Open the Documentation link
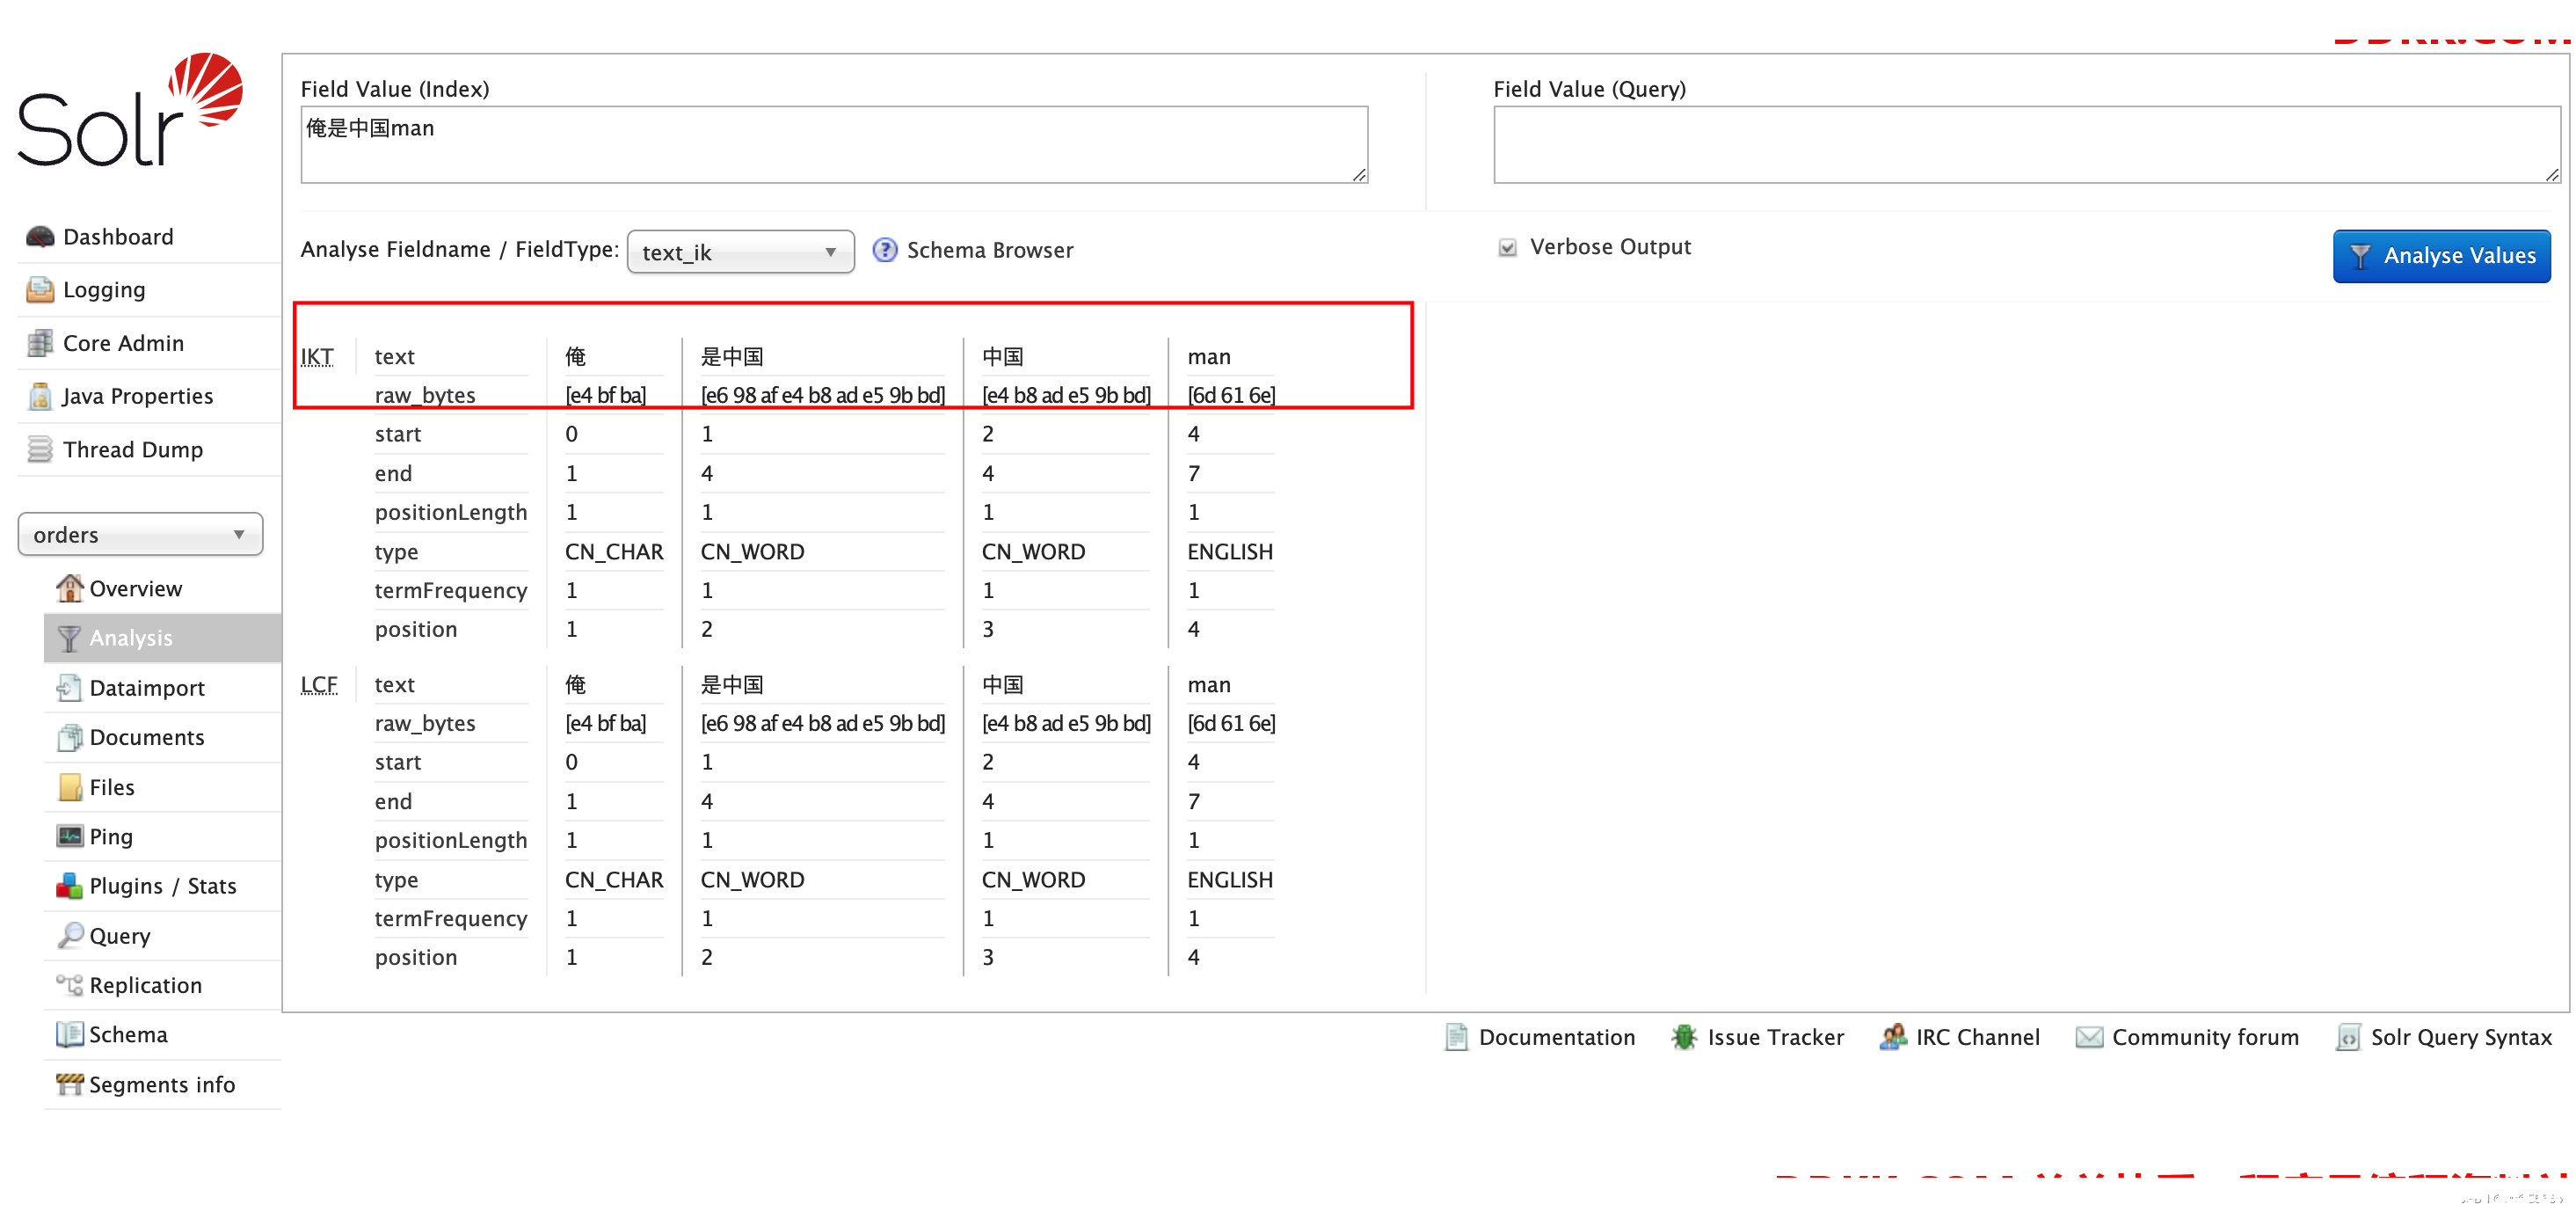Viewport: 2576px width, 1212px height. coord(1556,1037)
